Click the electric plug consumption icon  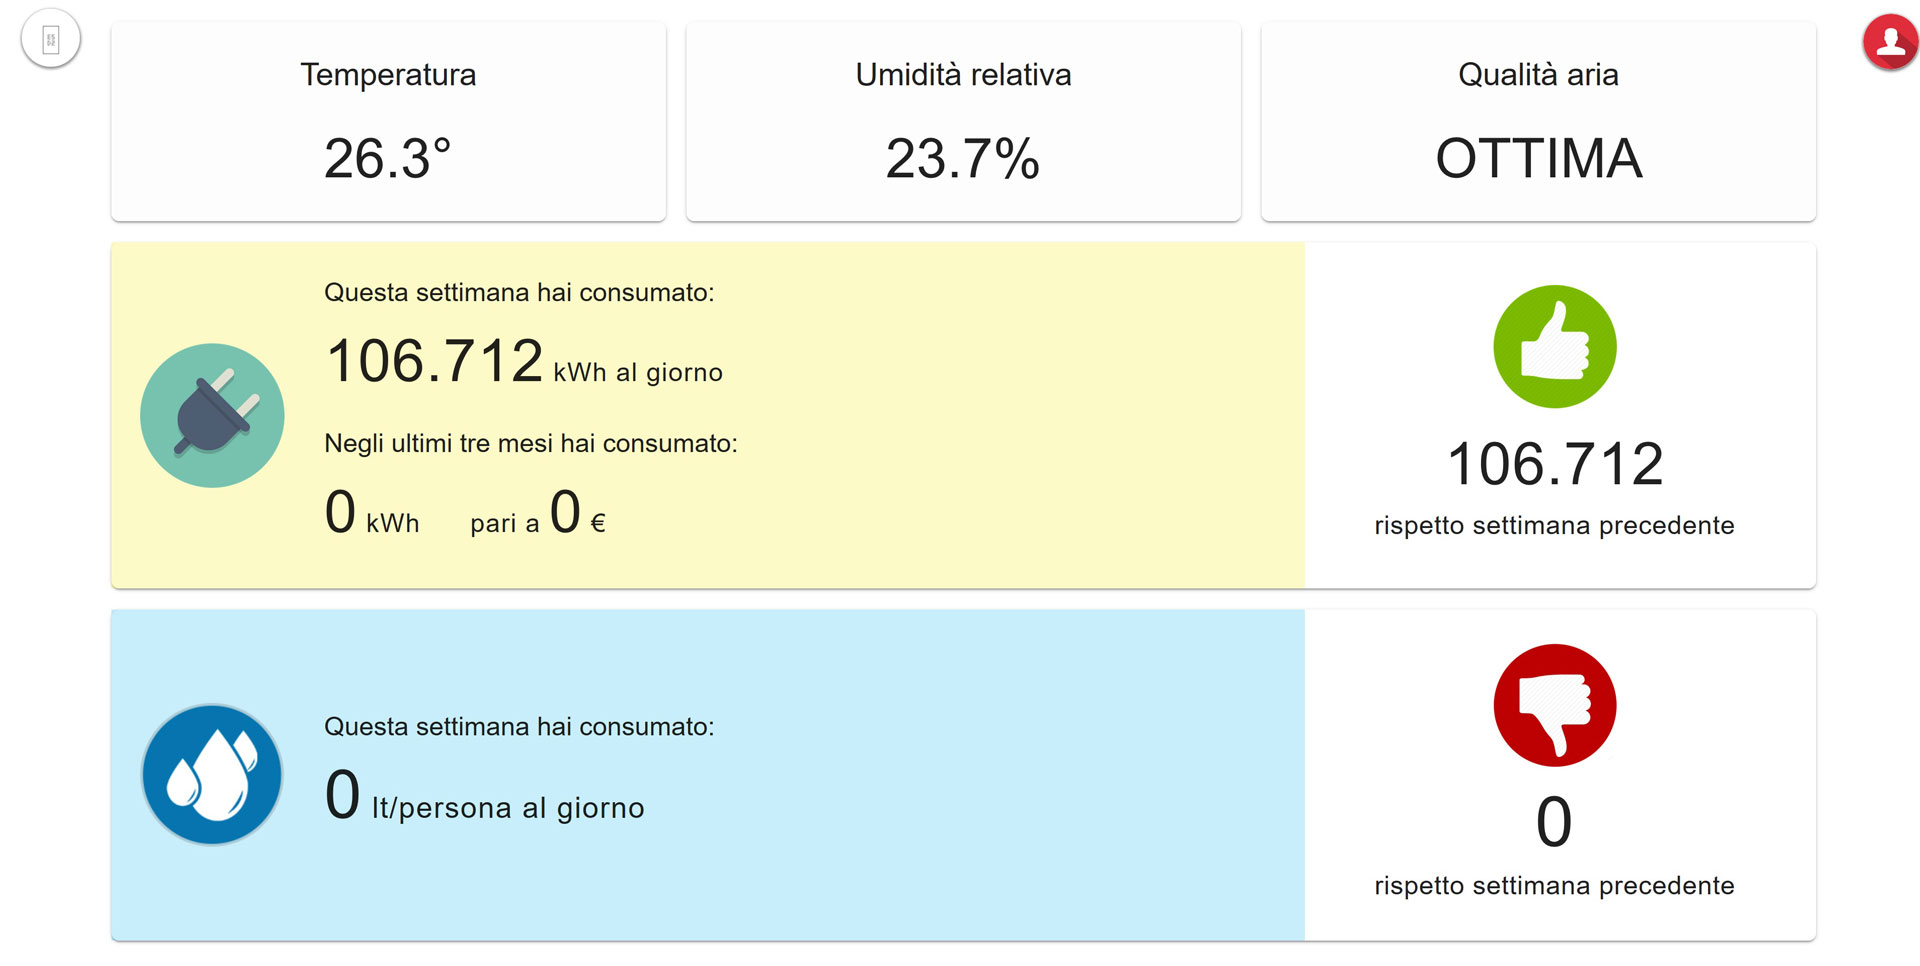click(x=212, y=415)
